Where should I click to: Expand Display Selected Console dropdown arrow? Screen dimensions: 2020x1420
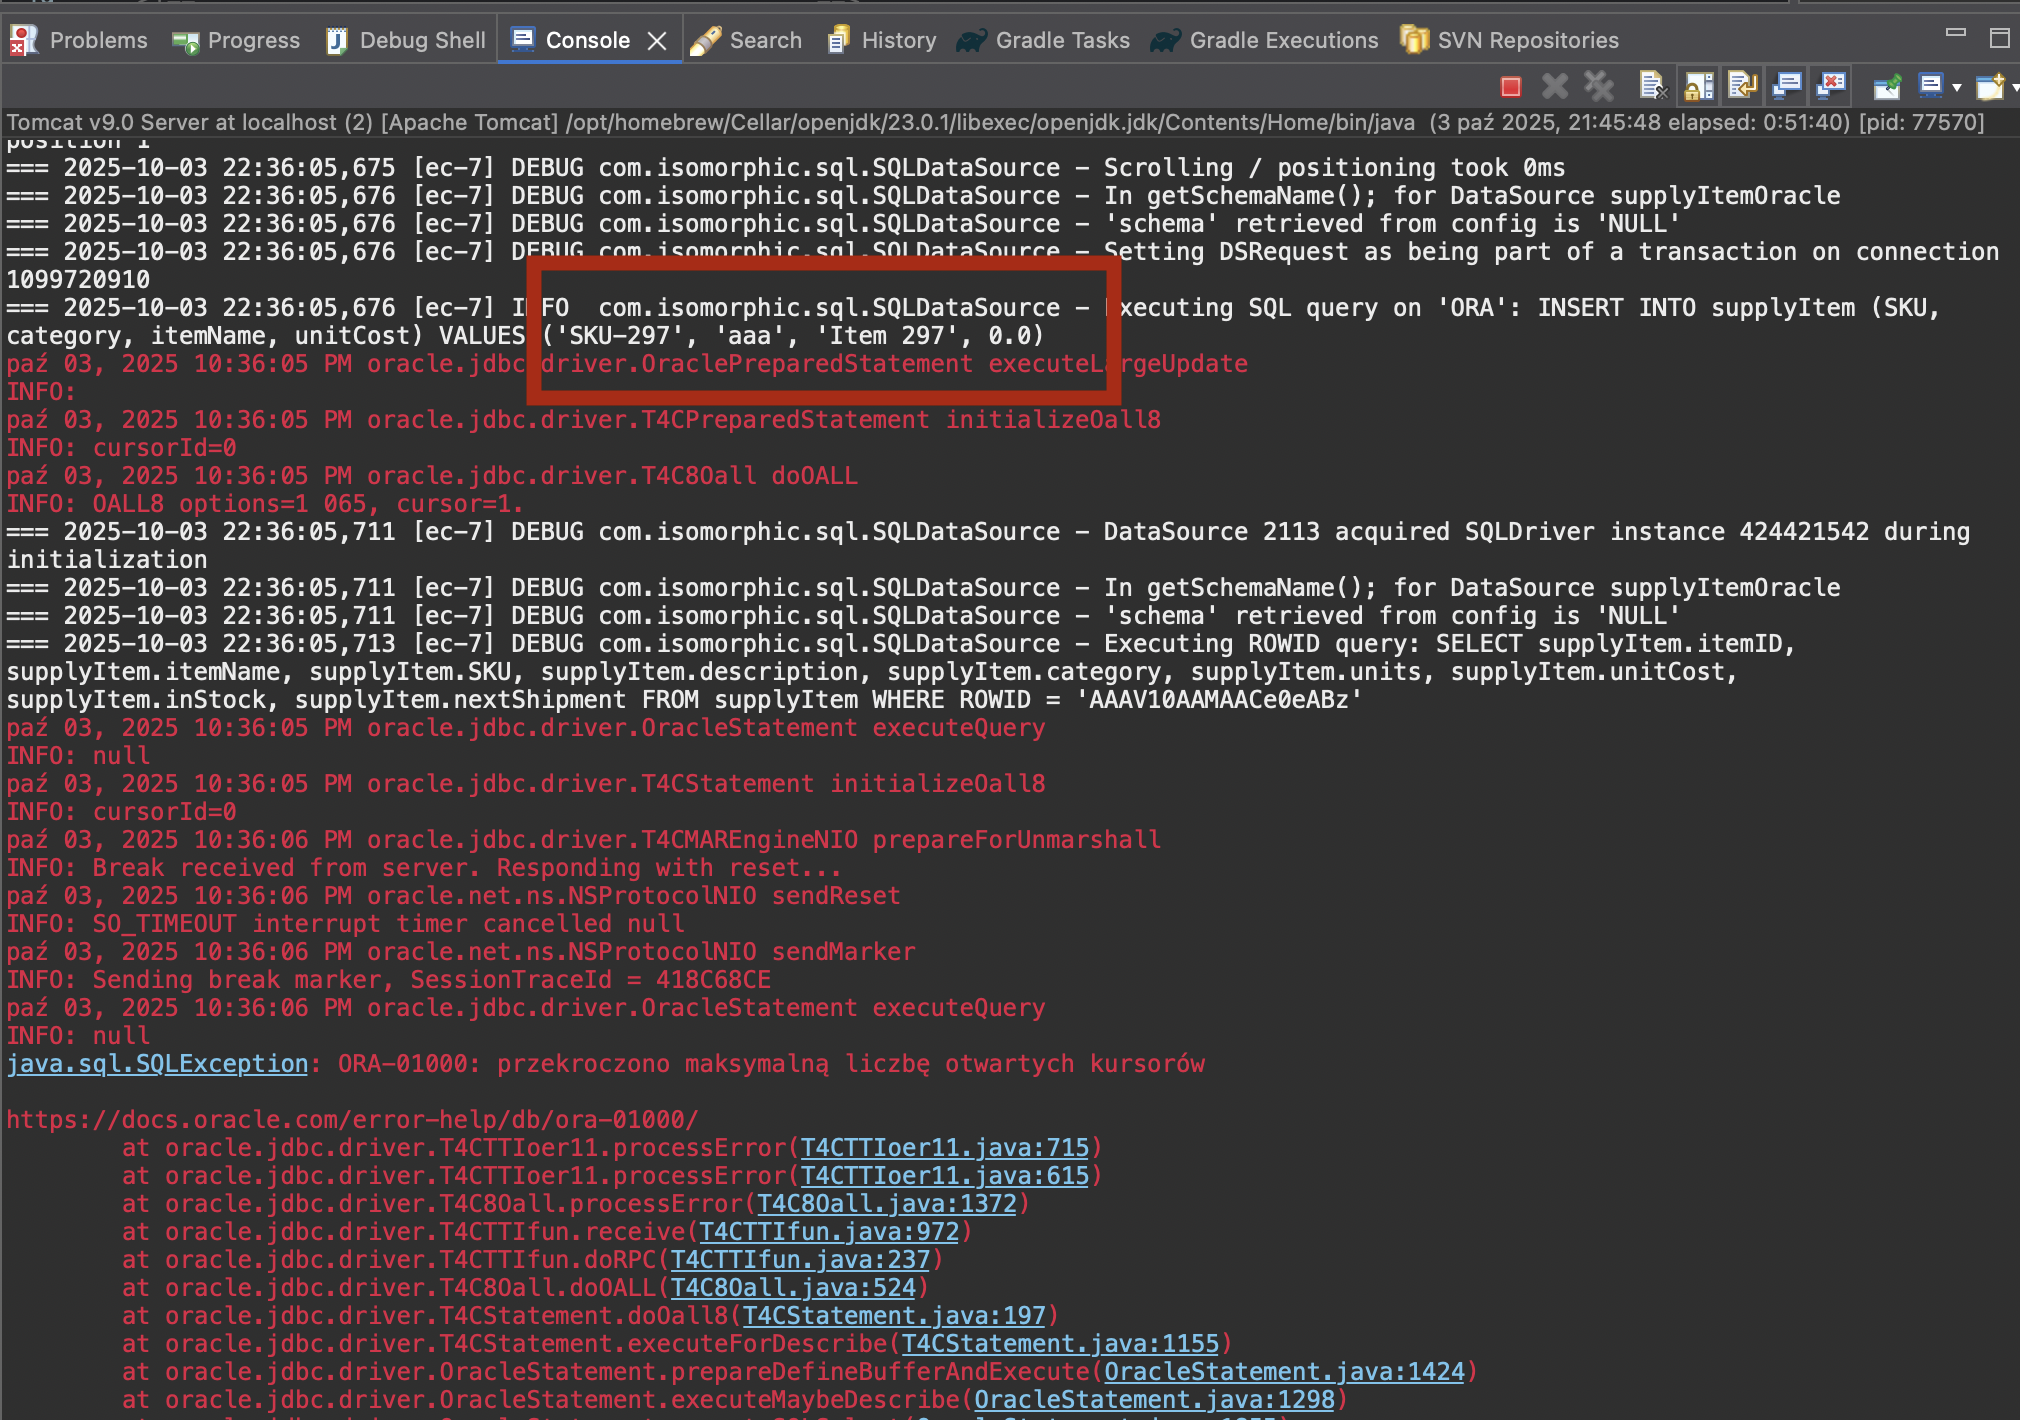click(x=1957, y=88)
